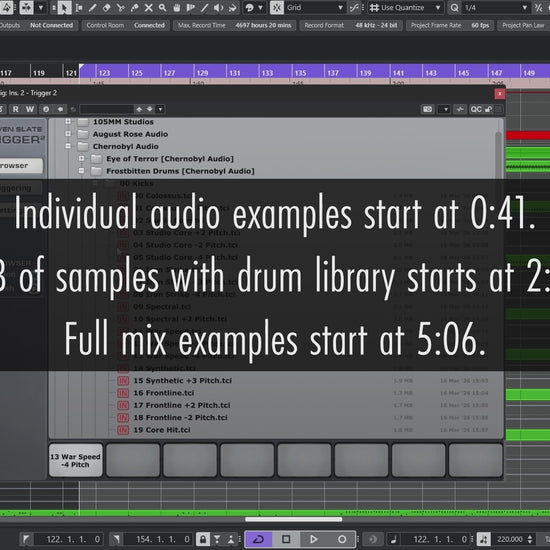The image size is (550, 550).
Task: Click the Quantize Q apply icon
Action: [x=454, y=7]
